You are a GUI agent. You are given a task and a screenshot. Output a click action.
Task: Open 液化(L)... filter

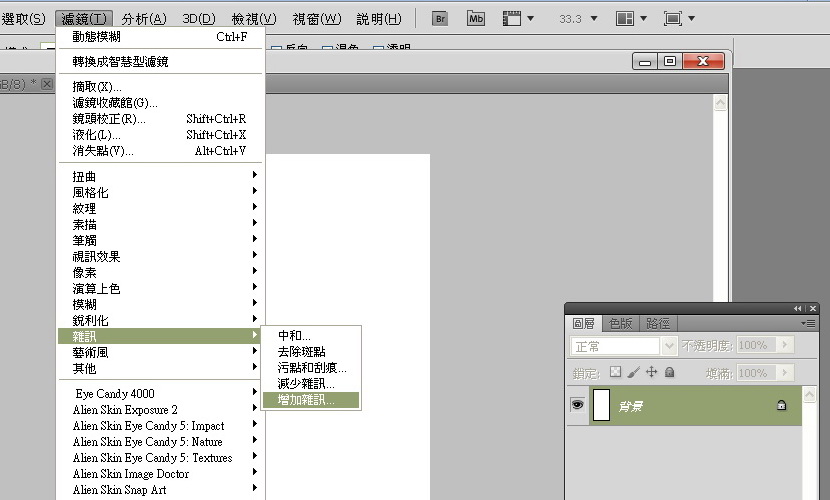159,134
